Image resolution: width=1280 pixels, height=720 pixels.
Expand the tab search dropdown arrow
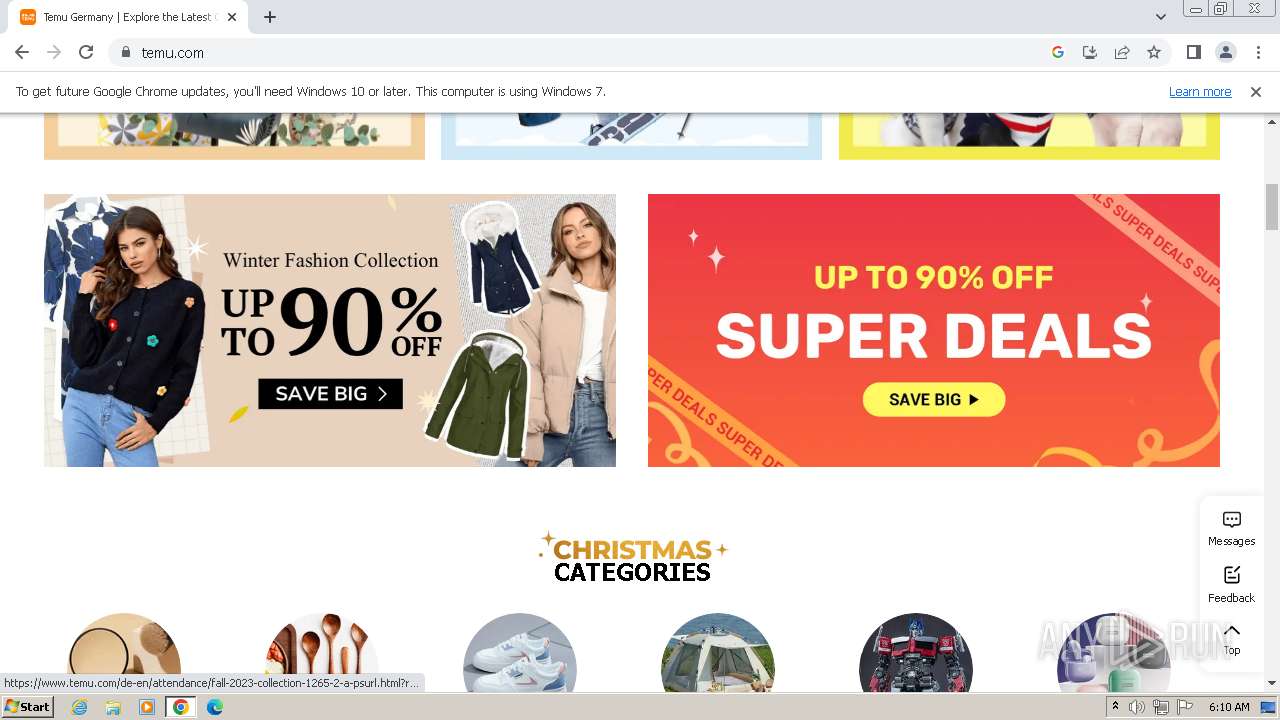[1160, 16]
